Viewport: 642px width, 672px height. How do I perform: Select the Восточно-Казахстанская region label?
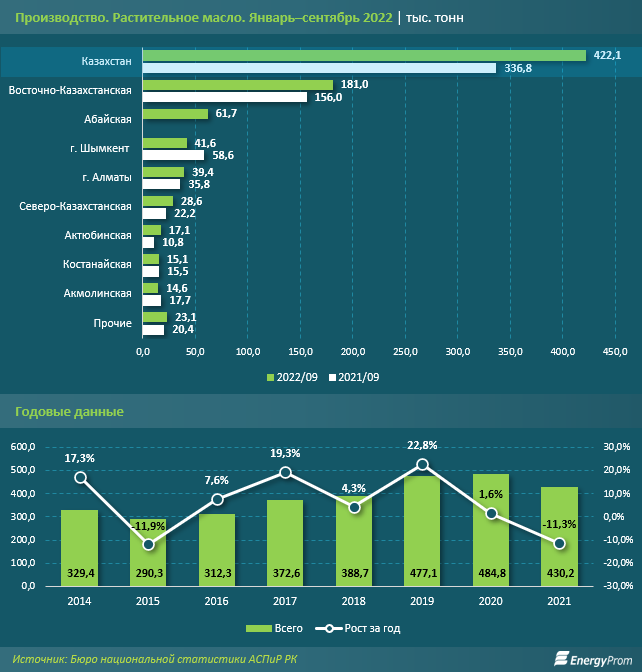coord(70,91)
